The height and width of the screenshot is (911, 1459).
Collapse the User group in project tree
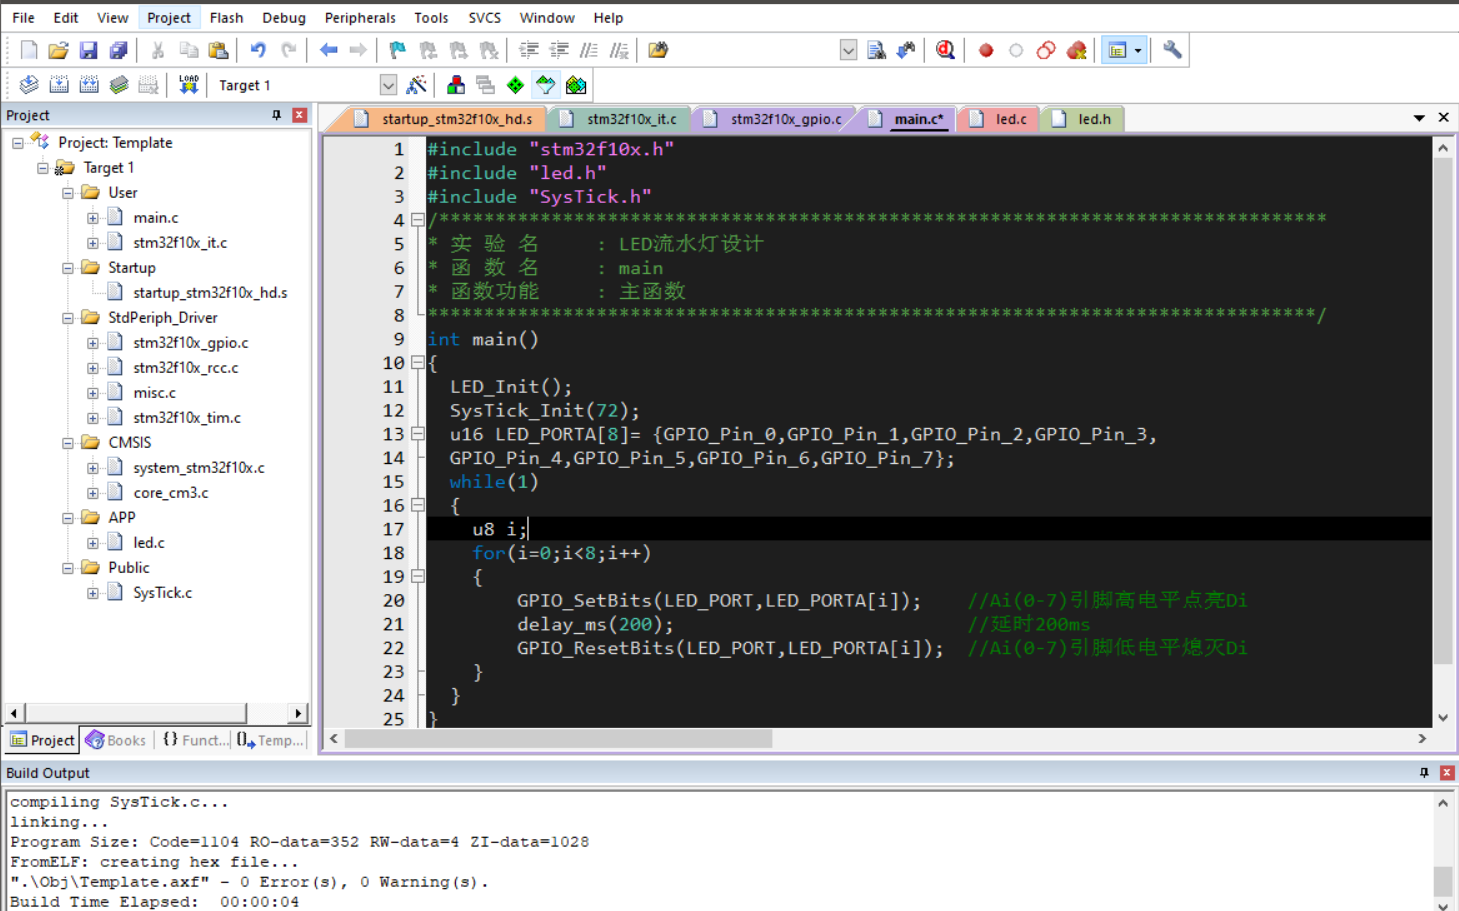[68, 193]
